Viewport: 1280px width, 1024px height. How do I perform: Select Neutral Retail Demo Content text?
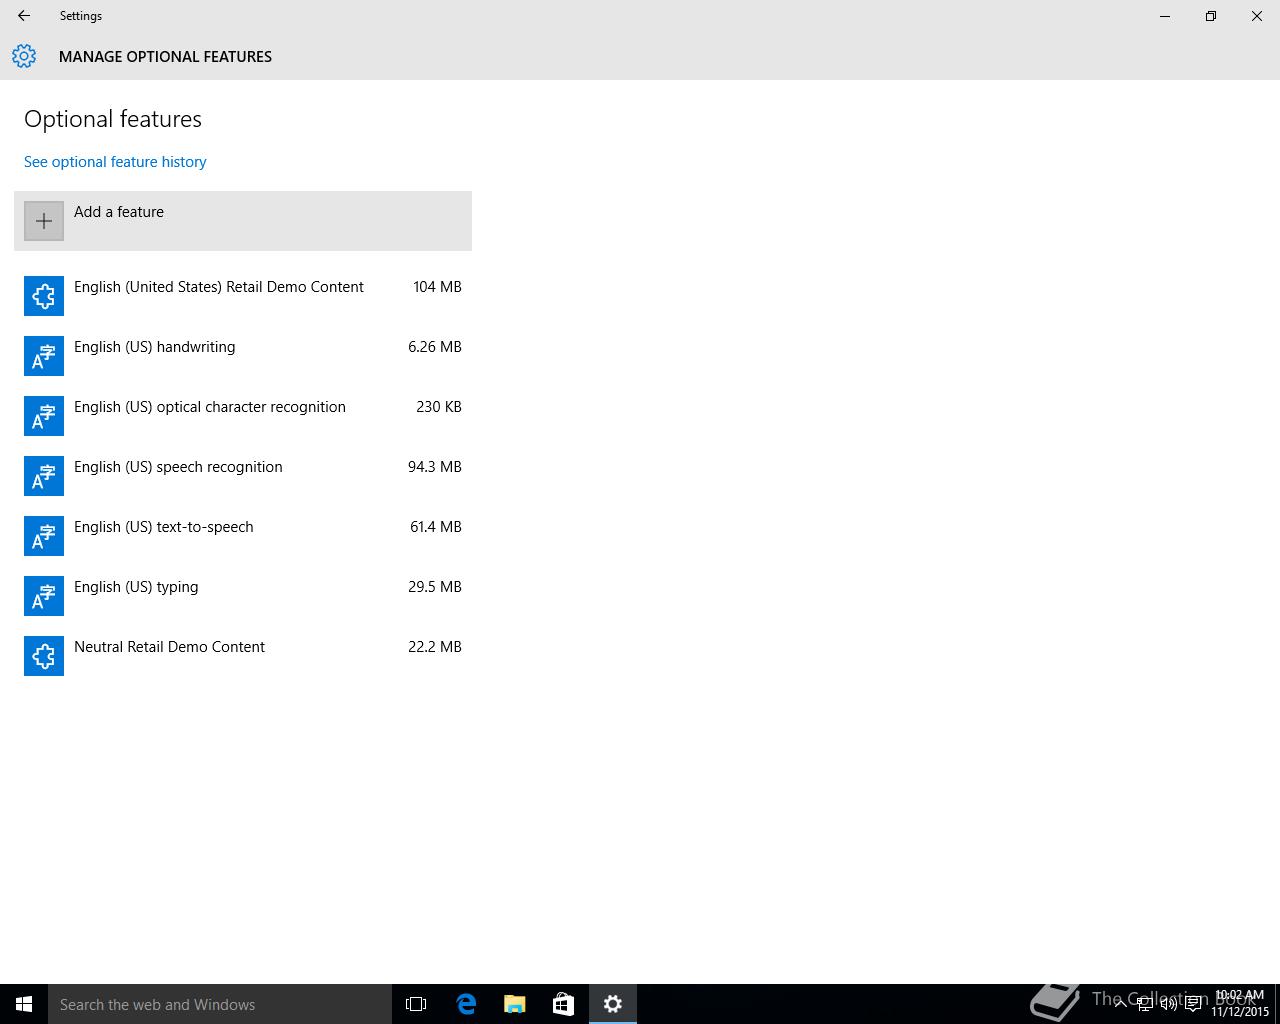(169, 647)
